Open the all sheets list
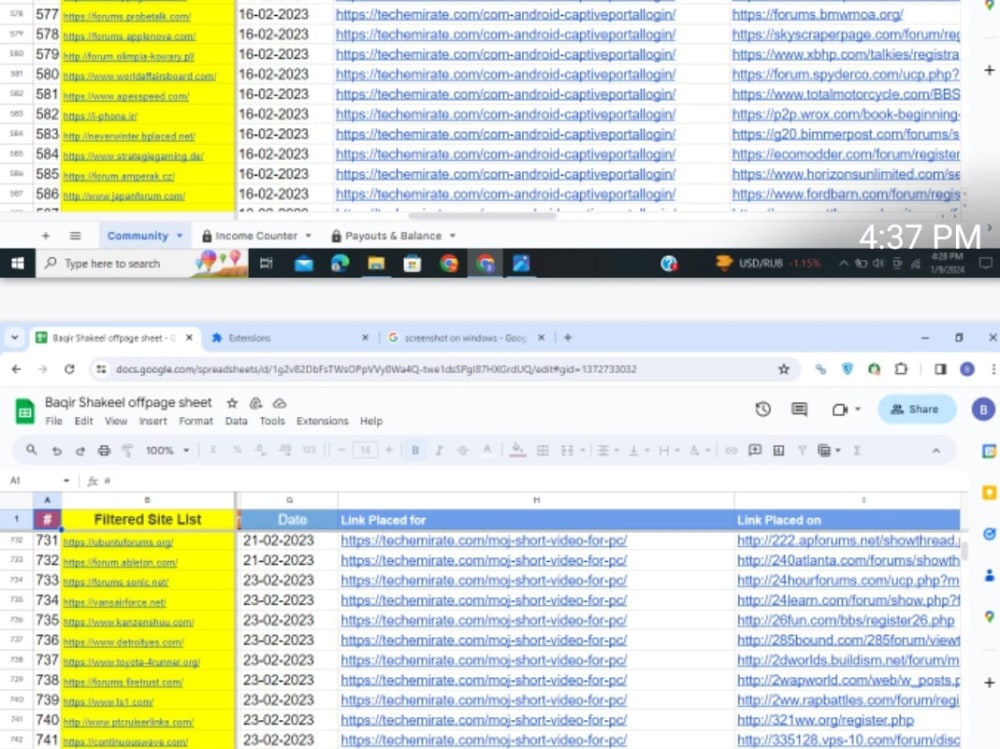This screenshot has width=1000, height=749. click(x=75, y=236)
